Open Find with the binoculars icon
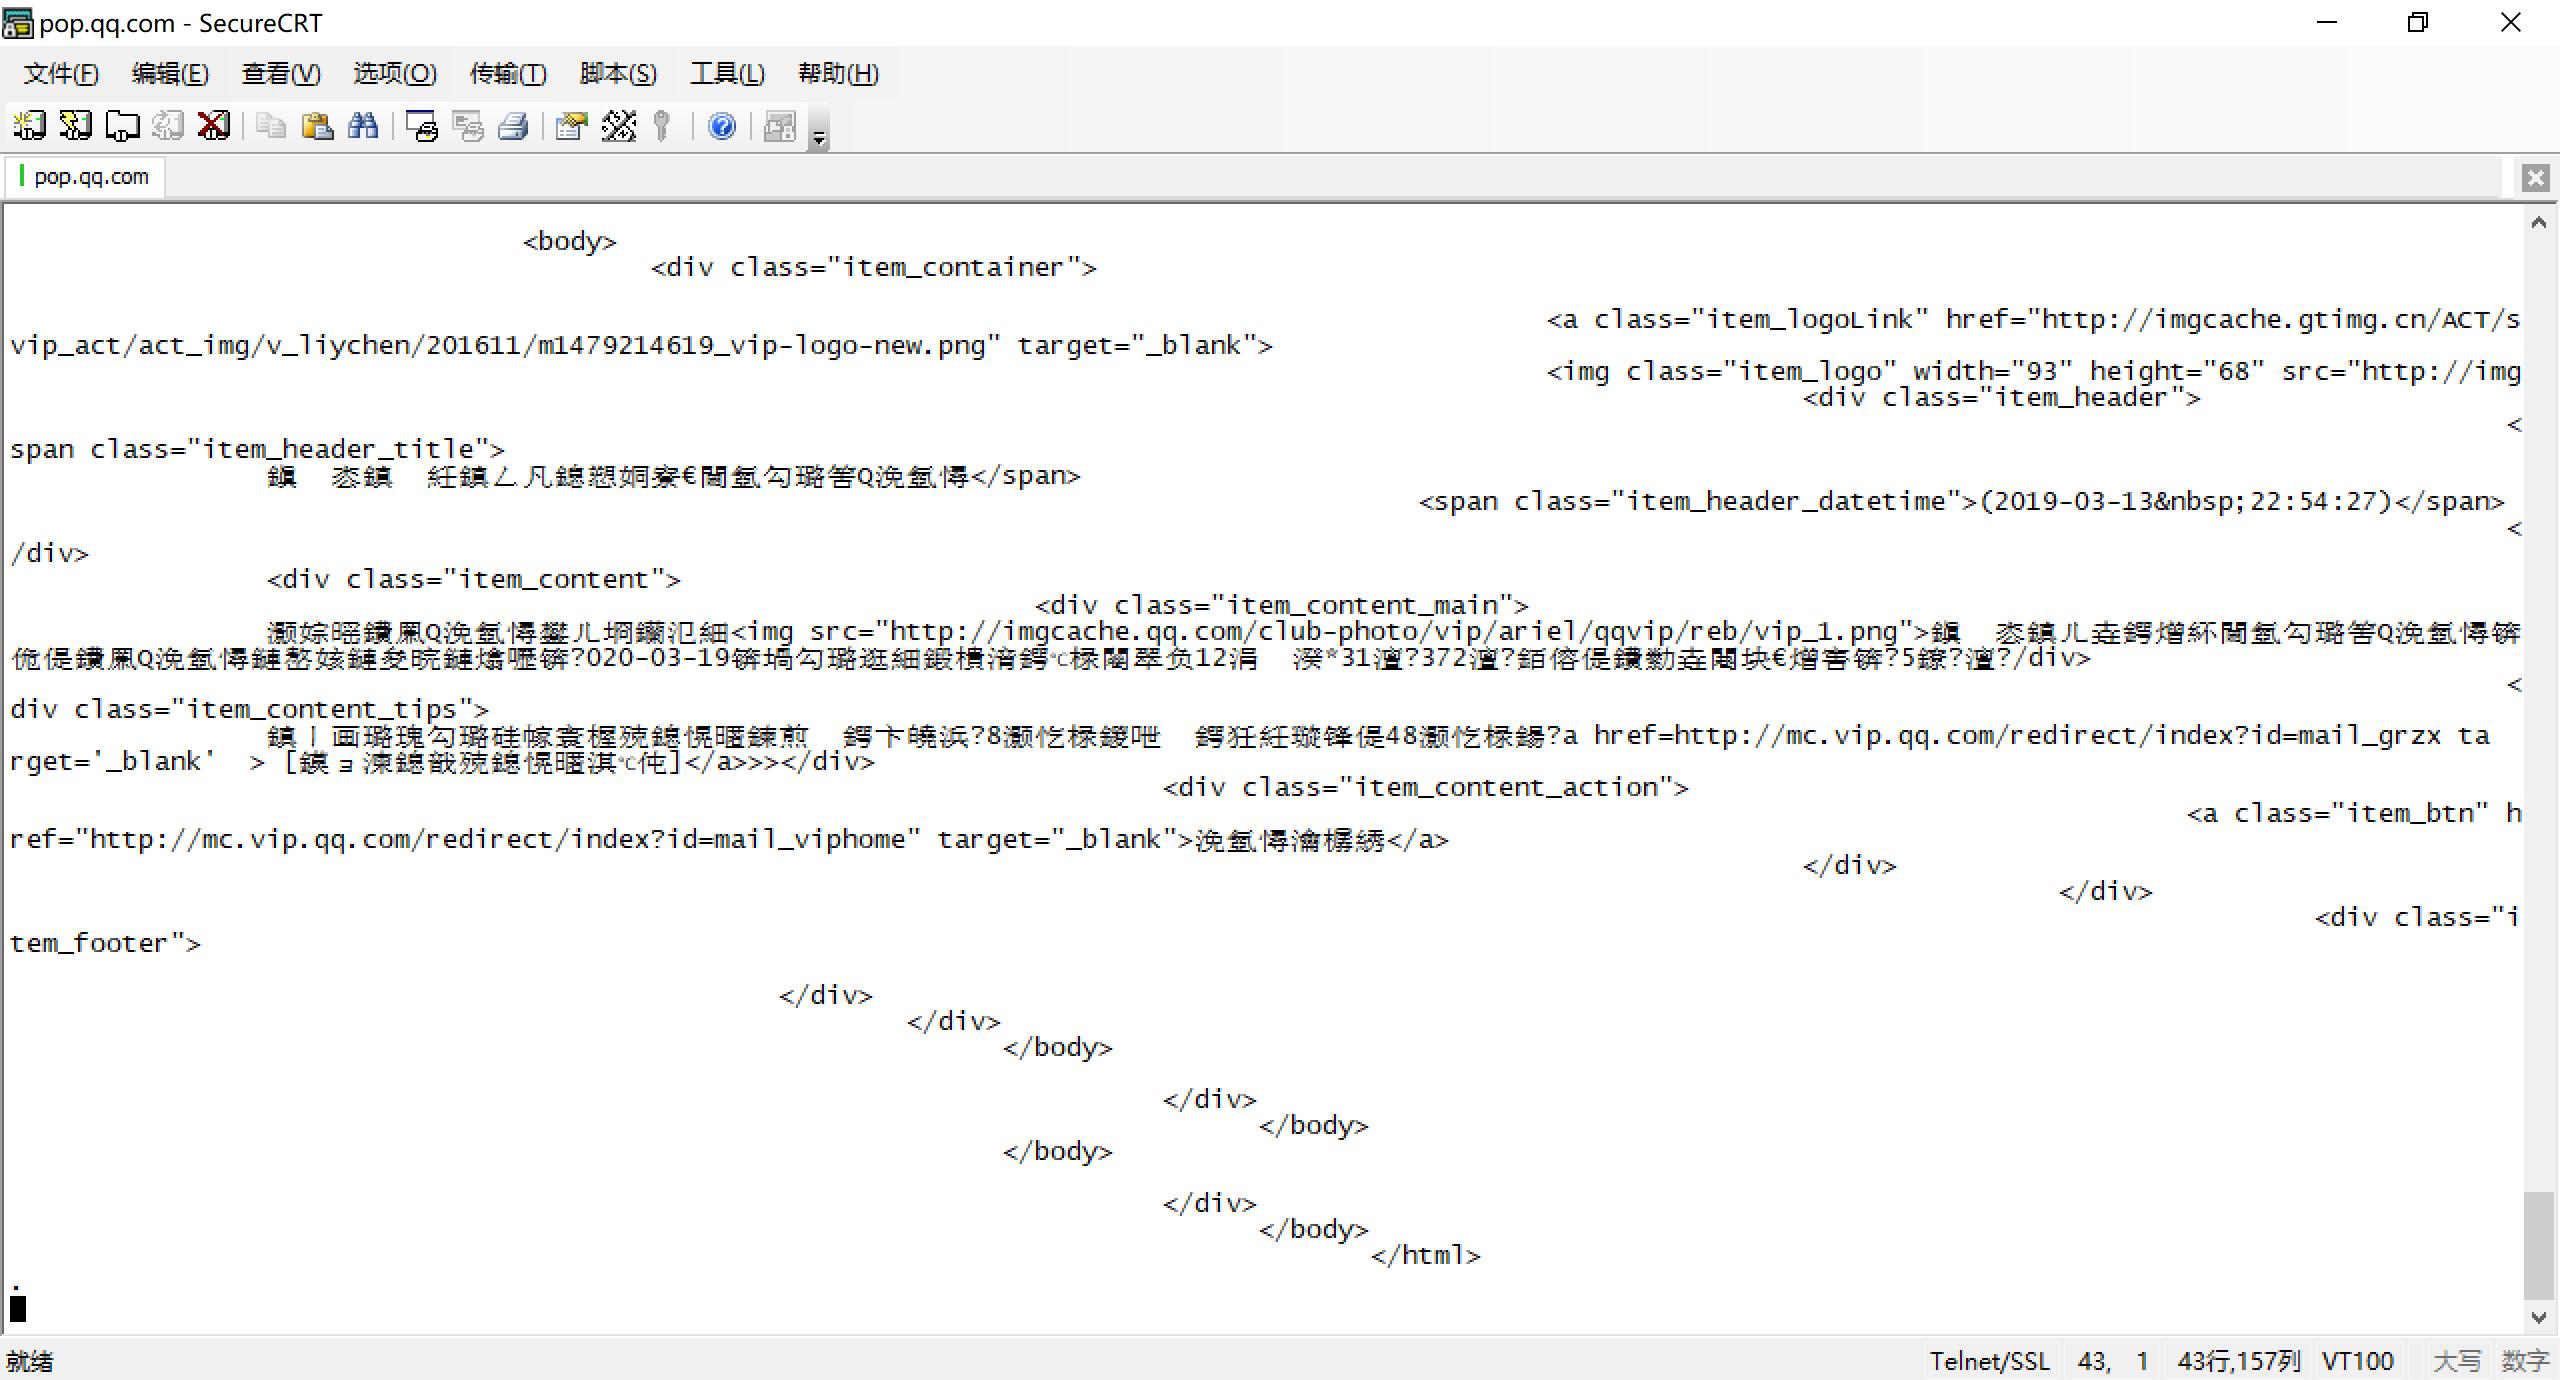 pyautogui.click(x=363, y=126)
